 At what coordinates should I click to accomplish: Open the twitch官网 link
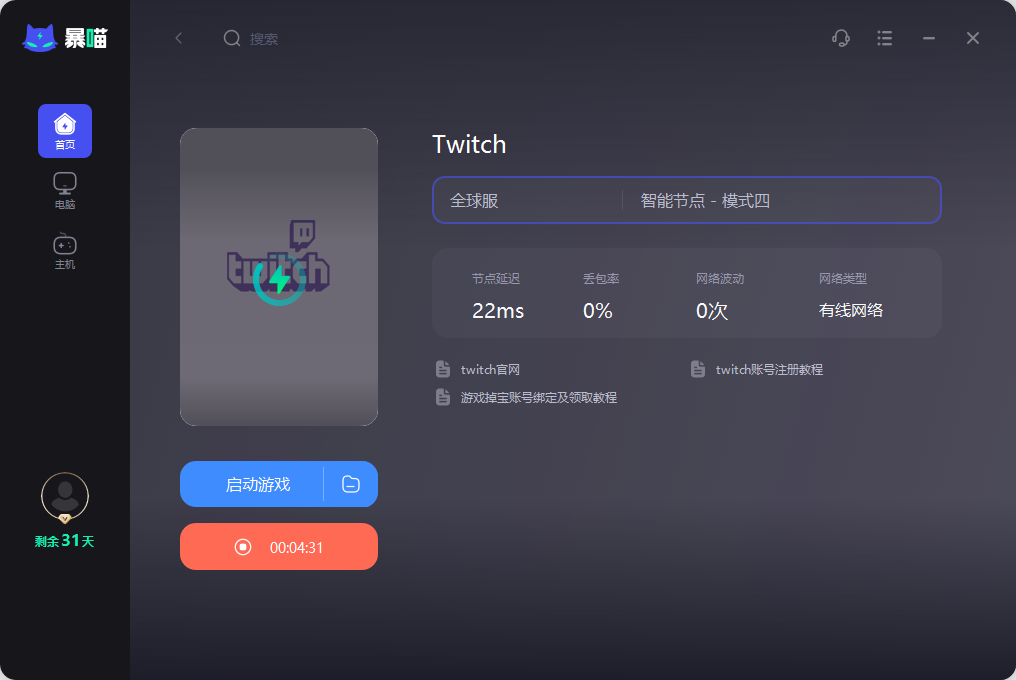[x=490, y=369]
